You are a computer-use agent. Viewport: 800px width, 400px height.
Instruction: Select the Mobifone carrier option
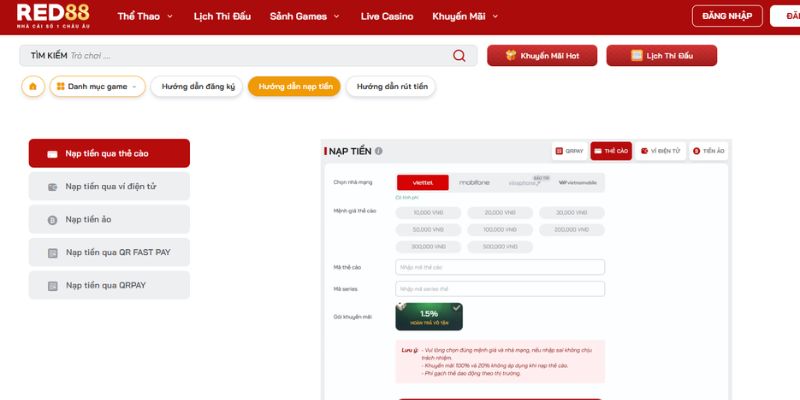[x=474, y=182]
